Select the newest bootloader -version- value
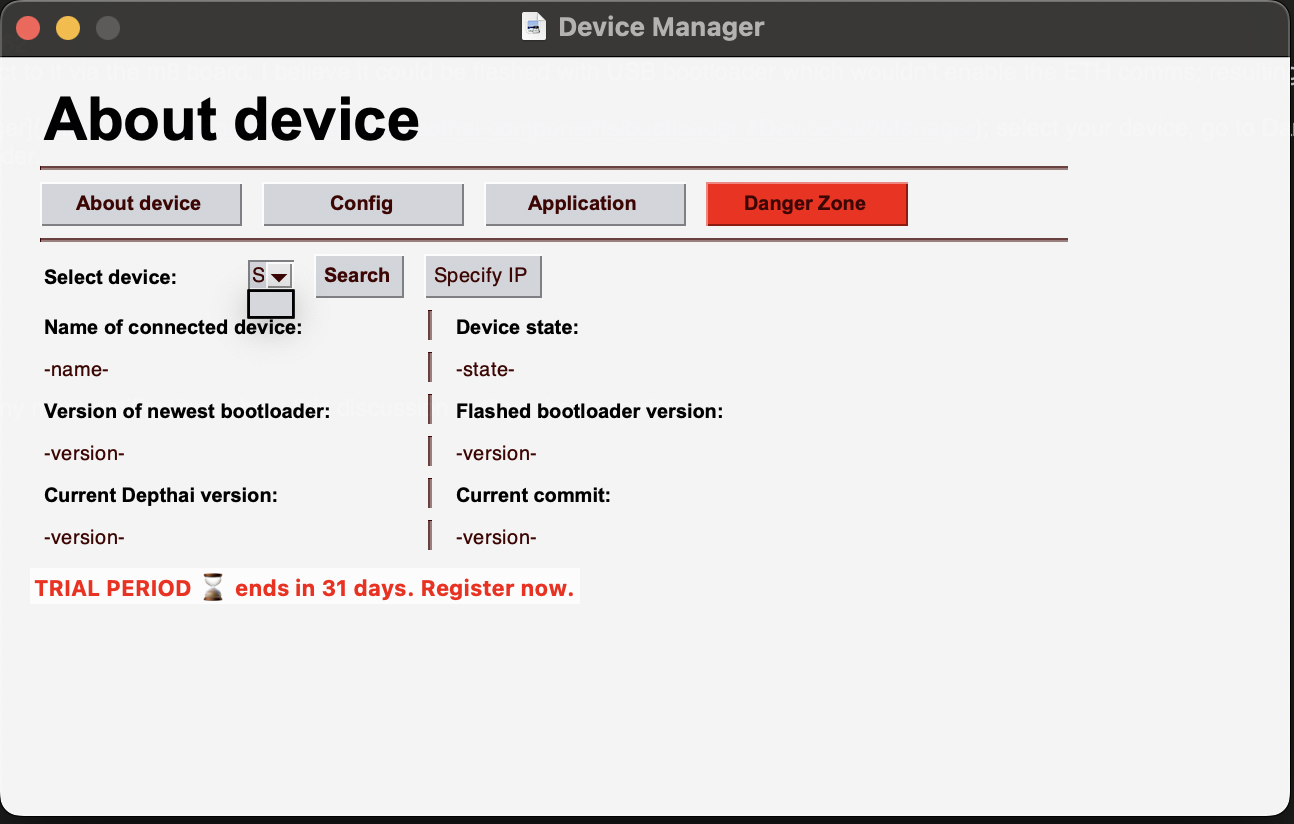This screenshot has width=1294, height=824. 84,454
